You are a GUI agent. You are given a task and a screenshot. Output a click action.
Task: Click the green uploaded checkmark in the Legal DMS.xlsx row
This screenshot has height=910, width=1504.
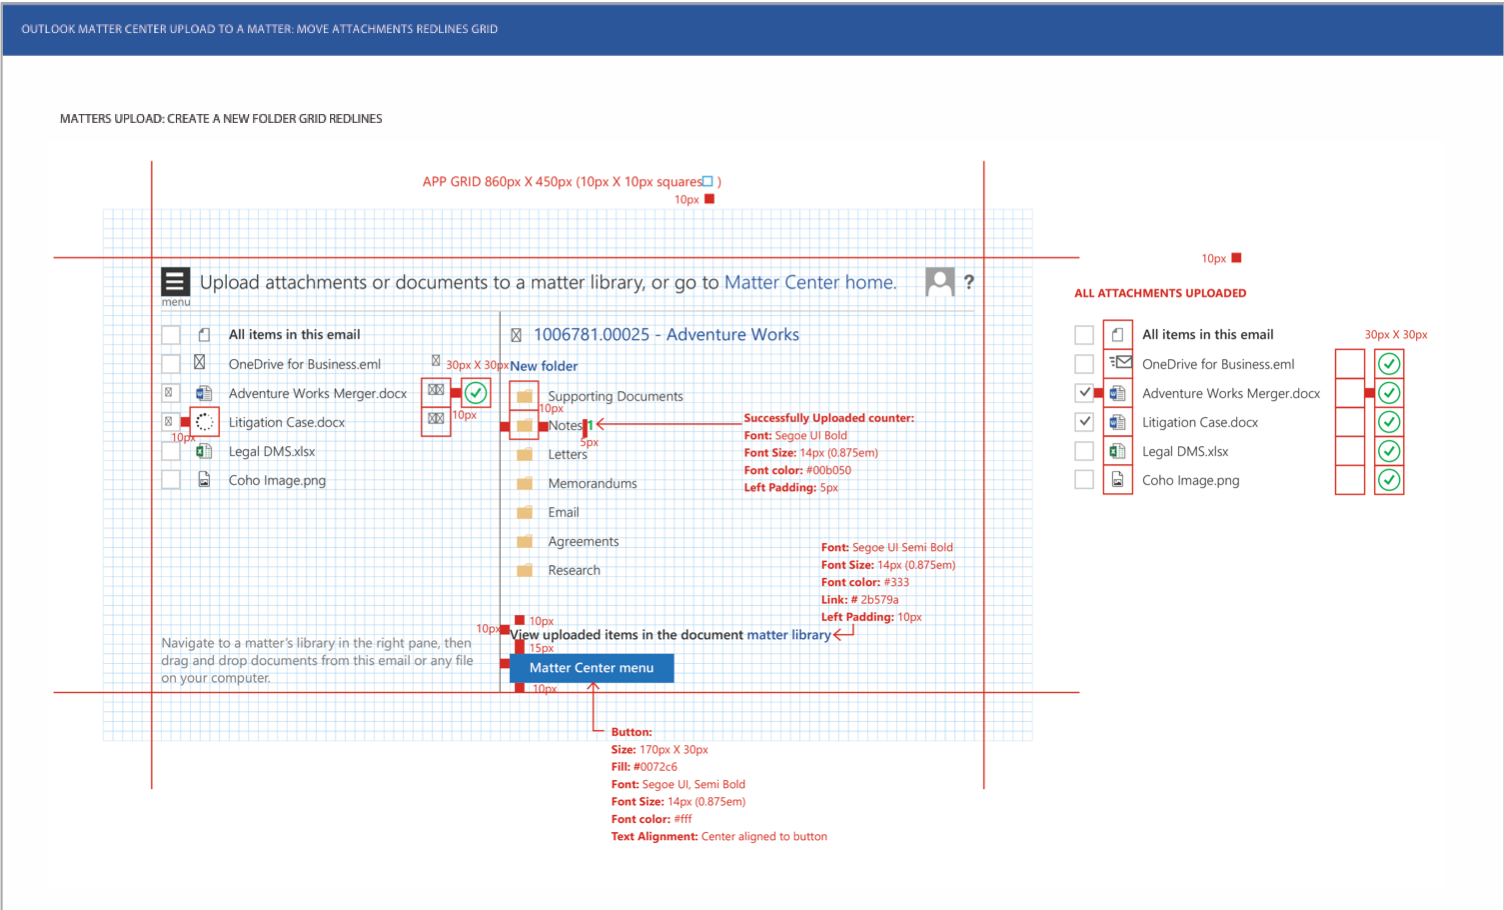click(1389, 451)
